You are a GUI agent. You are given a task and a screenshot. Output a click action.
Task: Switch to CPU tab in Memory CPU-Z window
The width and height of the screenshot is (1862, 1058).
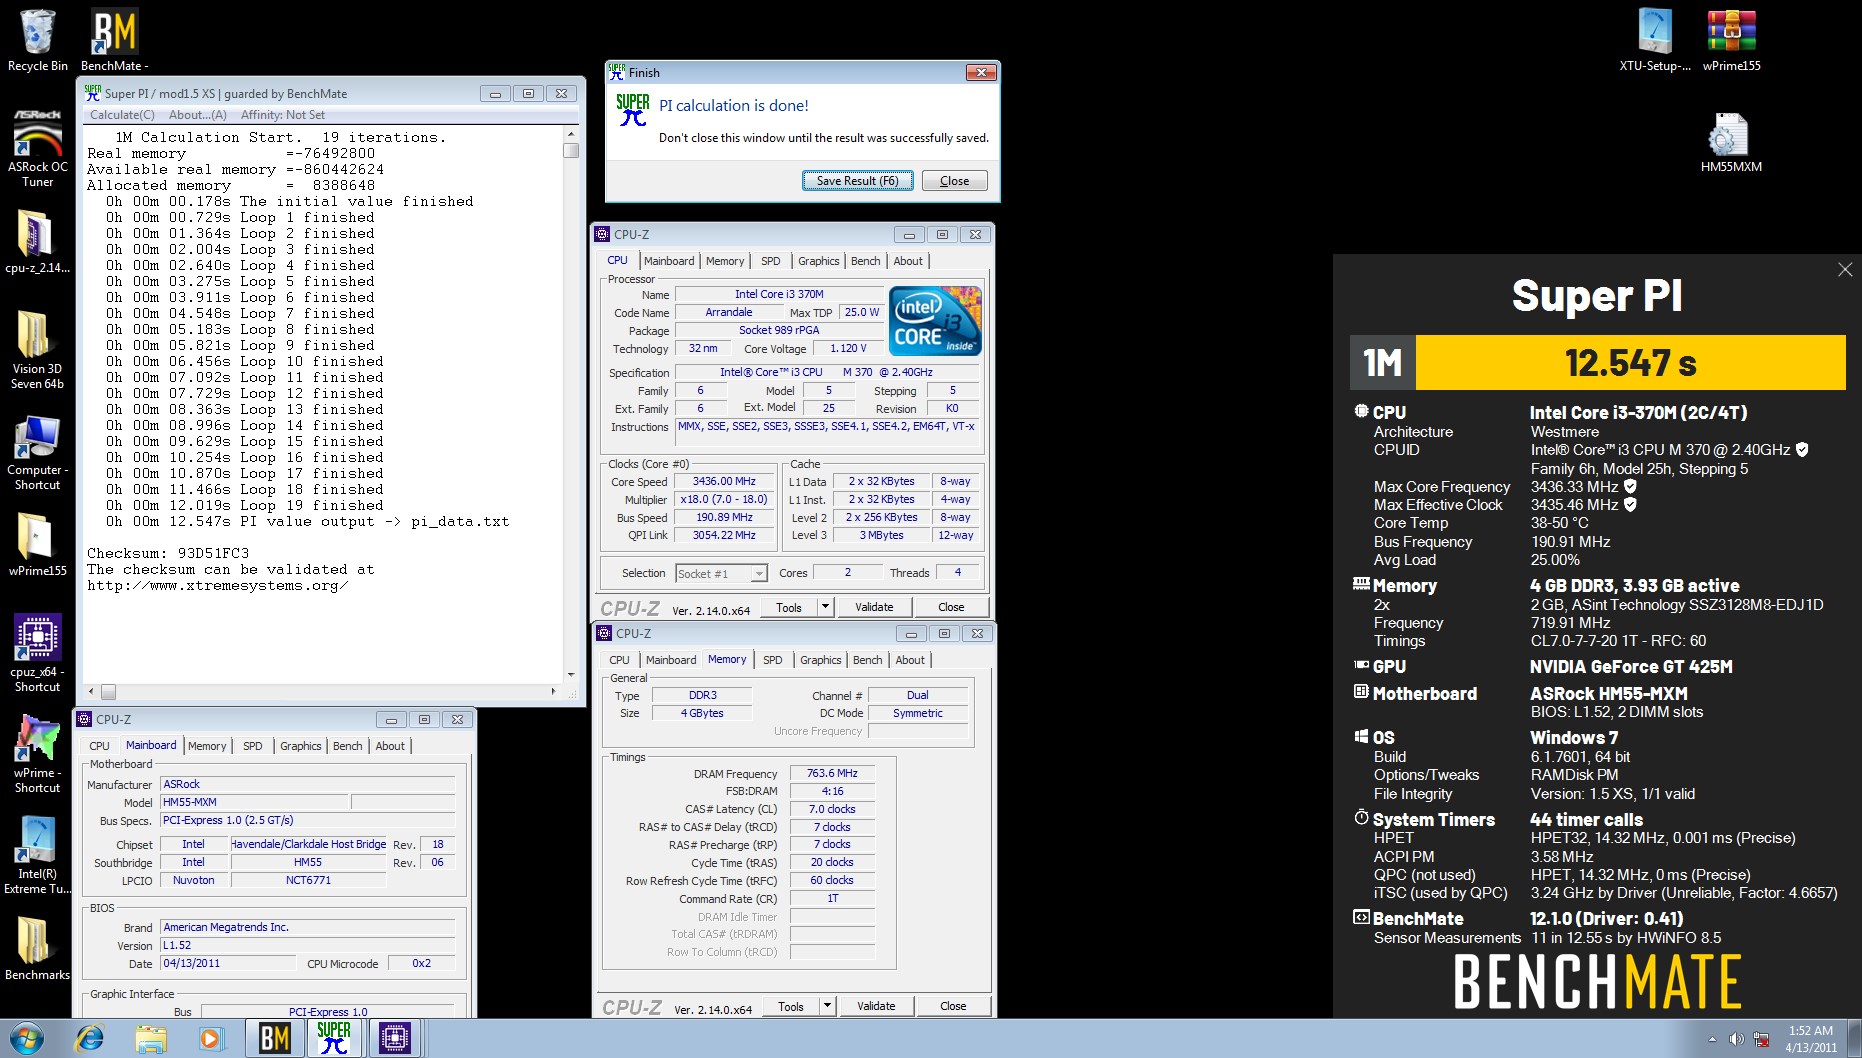(x=620, y=660)
